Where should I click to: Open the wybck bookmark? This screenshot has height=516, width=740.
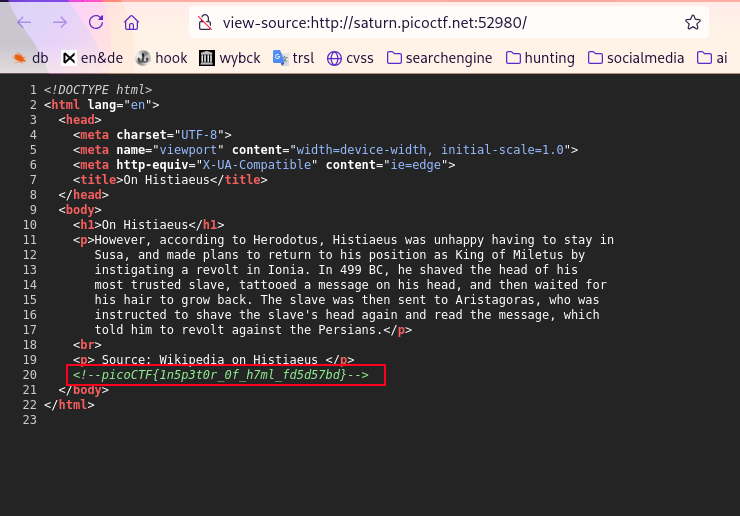point(230,58)
